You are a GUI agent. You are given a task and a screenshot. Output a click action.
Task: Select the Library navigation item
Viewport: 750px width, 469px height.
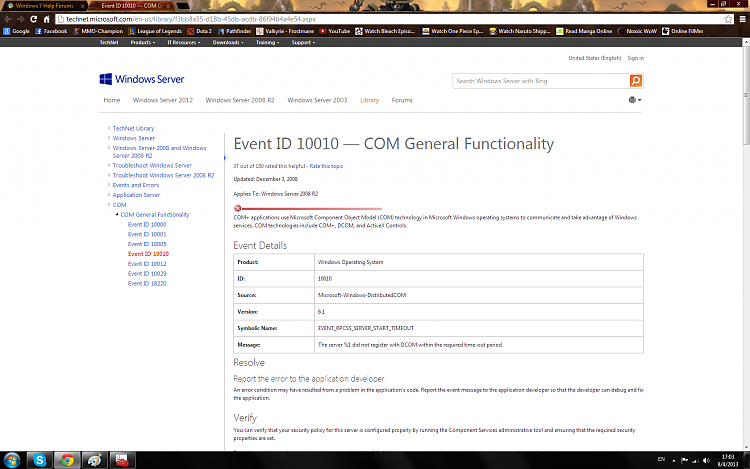[x=369, y=100]
